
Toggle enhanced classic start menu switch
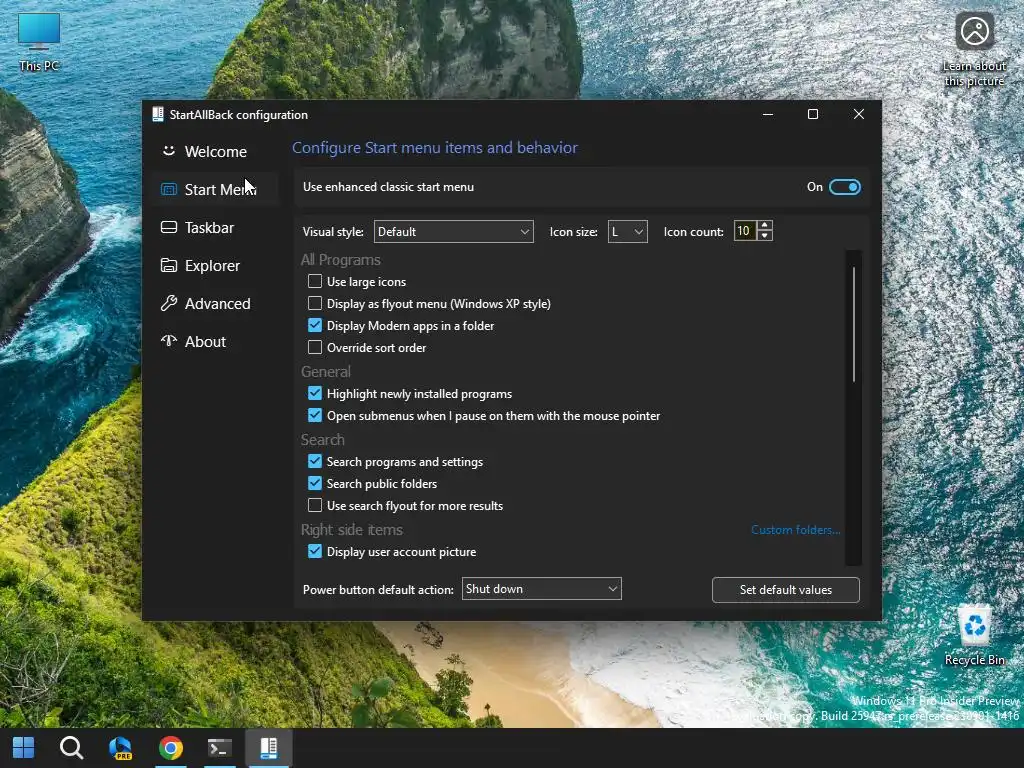(x=844, y=187)
